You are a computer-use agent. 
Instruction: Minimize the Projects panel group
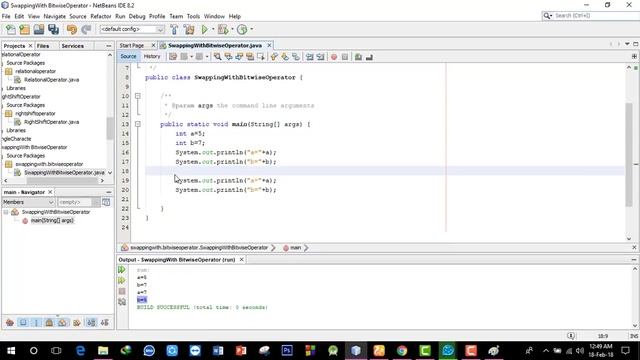(109, 46)
